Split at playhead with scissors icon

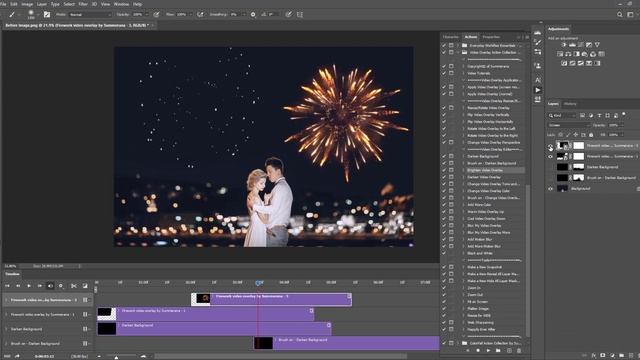[x=74, y=286]
